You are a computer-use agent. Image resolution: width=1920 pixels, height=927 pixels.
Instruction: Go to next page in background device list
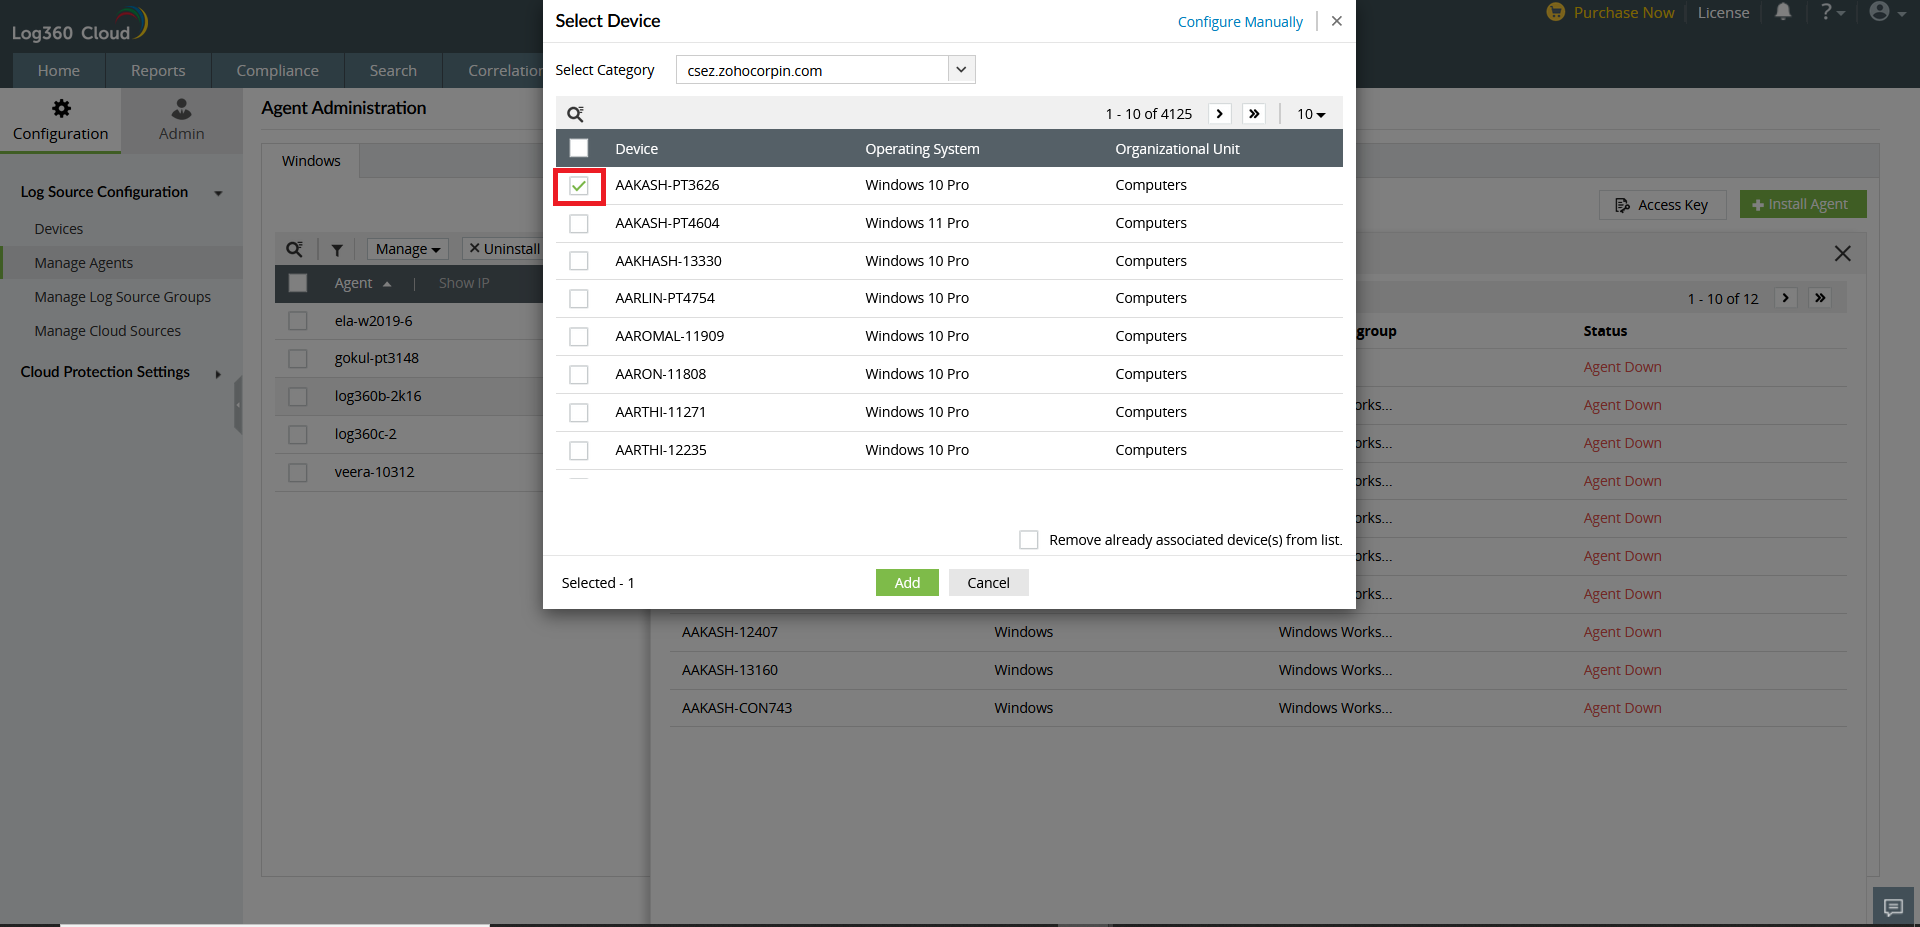tap(1785, 298)
